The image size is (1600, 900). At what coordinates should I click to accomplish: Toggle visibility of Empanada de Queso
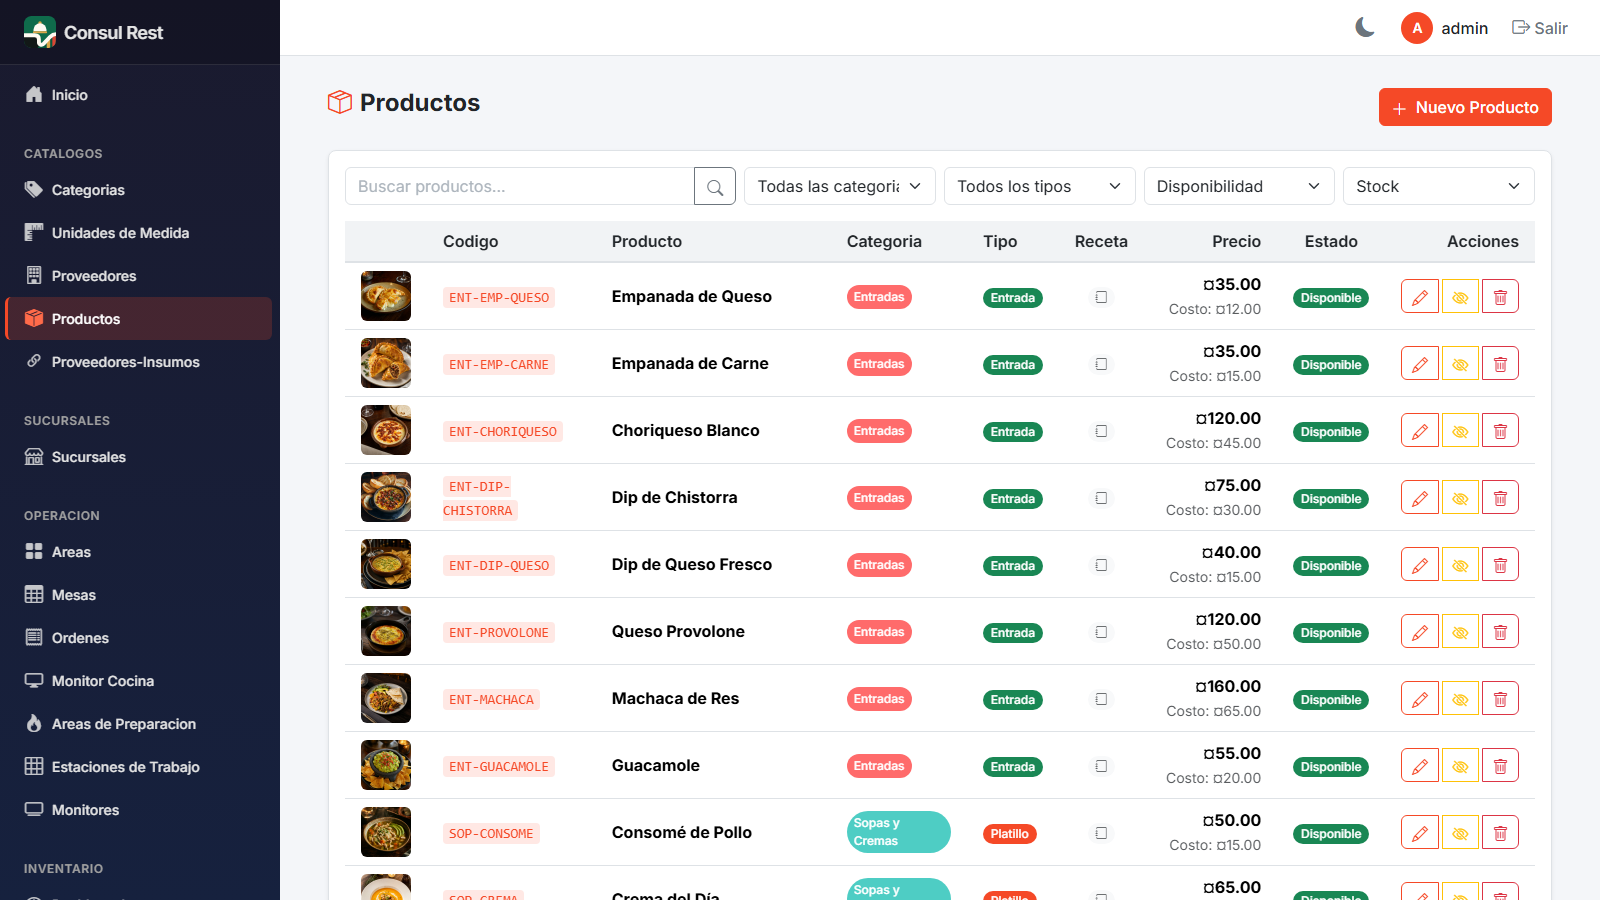1460,297
